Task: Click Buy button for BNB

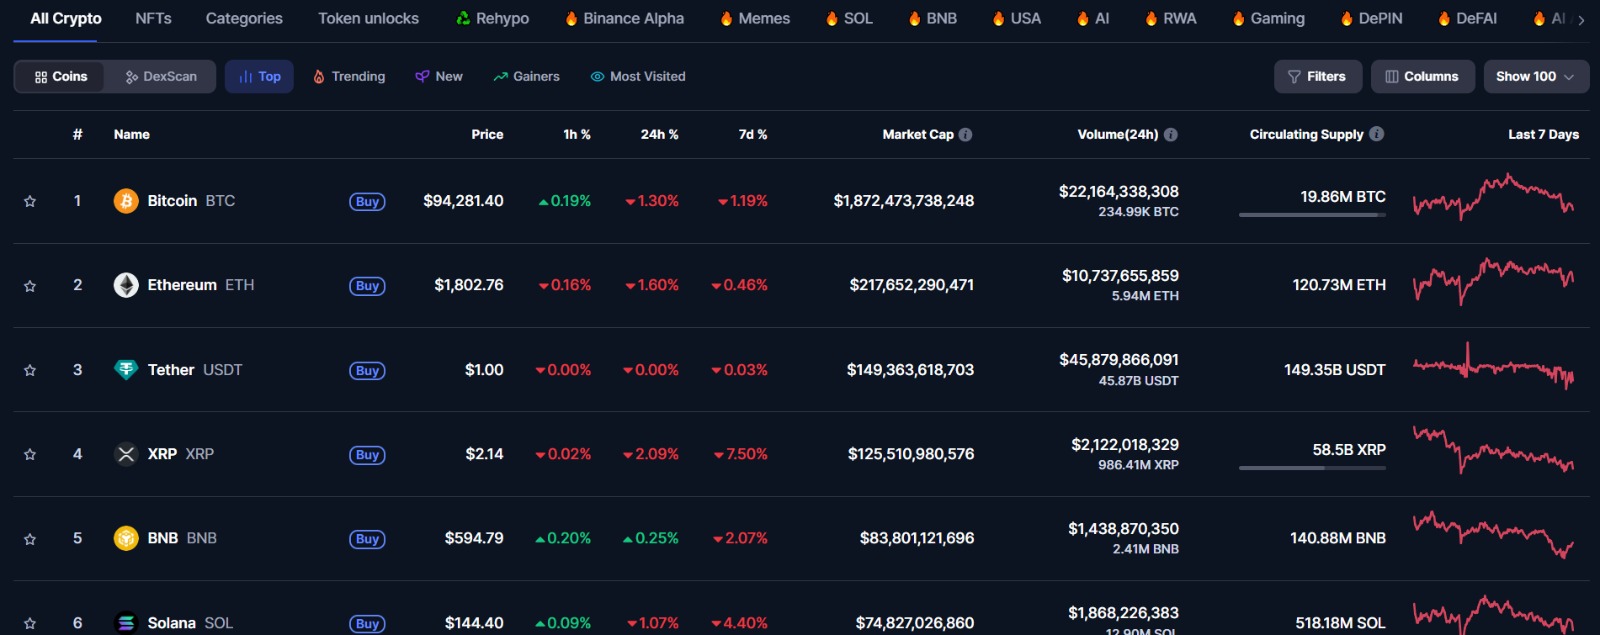Action: [367, 539]
